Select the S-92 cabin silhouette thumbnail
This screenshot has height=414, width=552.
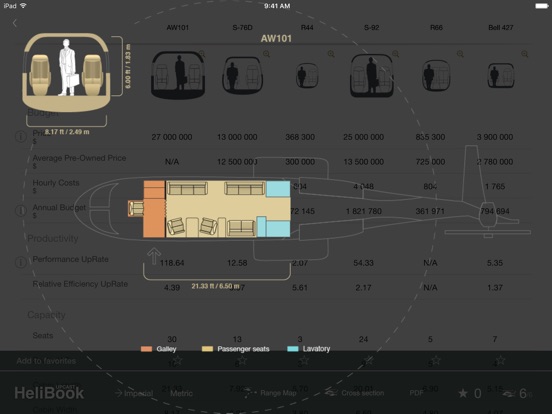click(371, 76)
